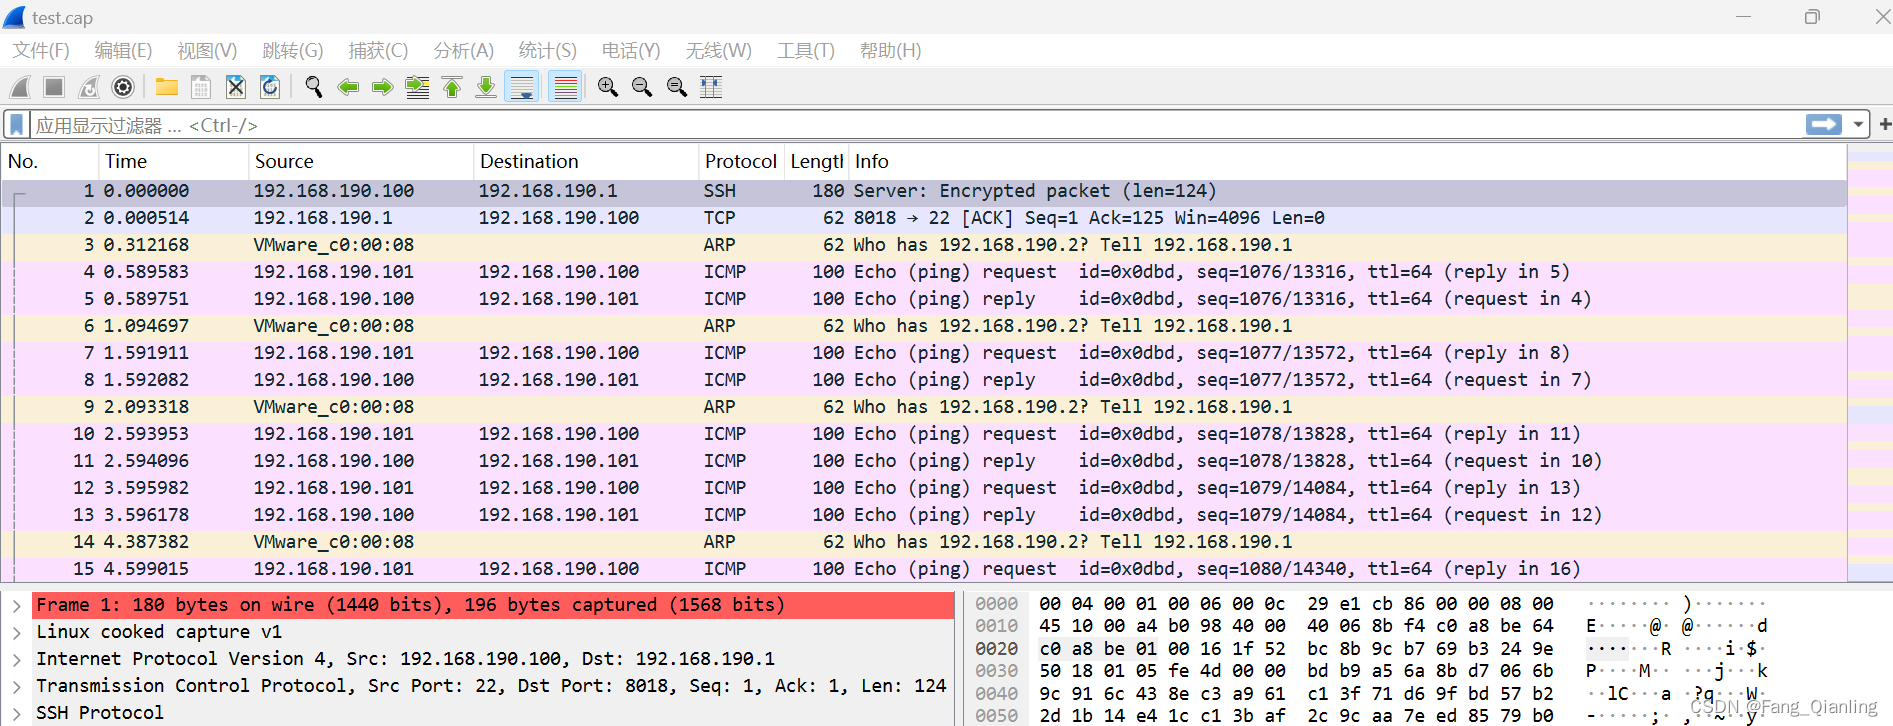Expand Internet Protocol Version 4 row

click(x=17, y=659)
